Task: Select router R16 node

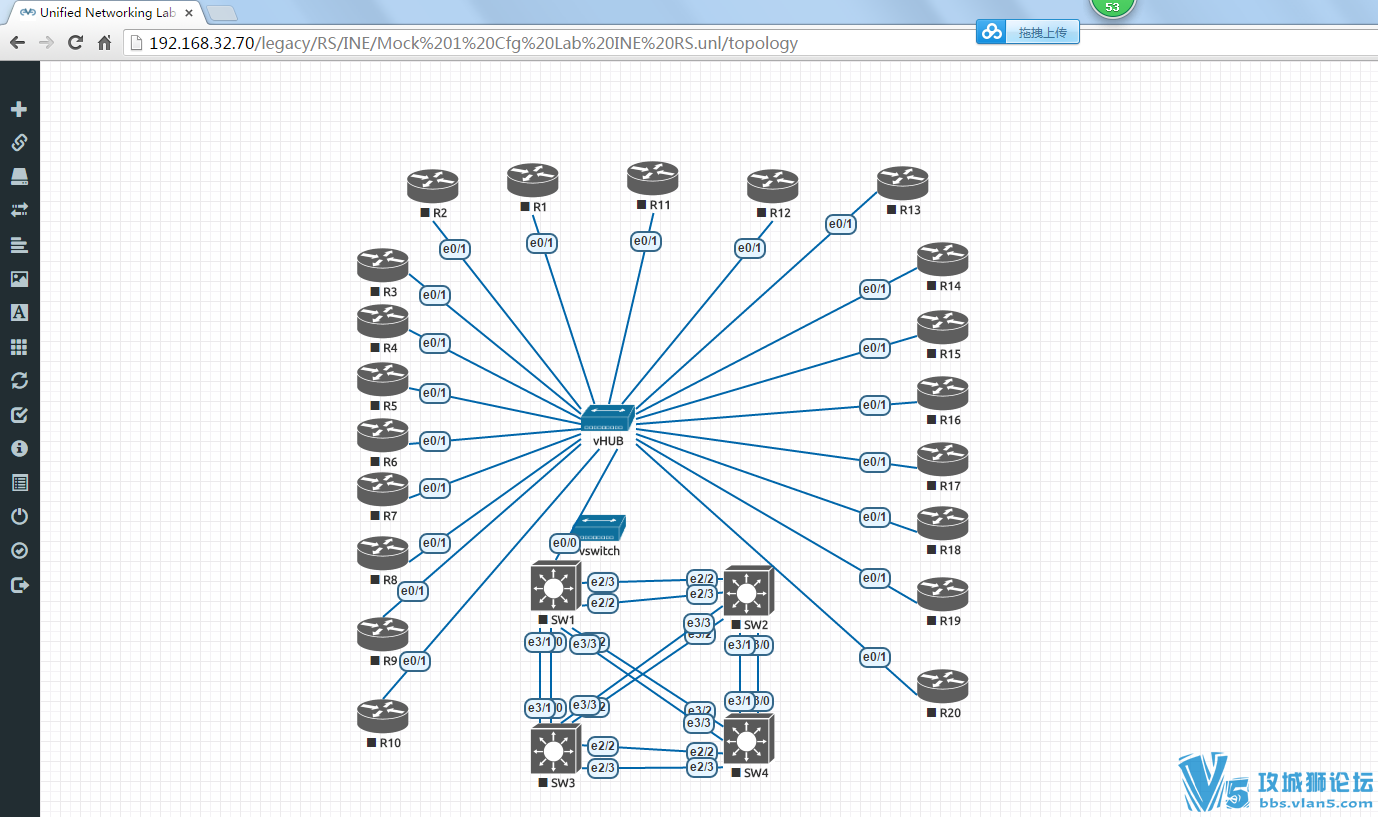Action: pos(942,393)
